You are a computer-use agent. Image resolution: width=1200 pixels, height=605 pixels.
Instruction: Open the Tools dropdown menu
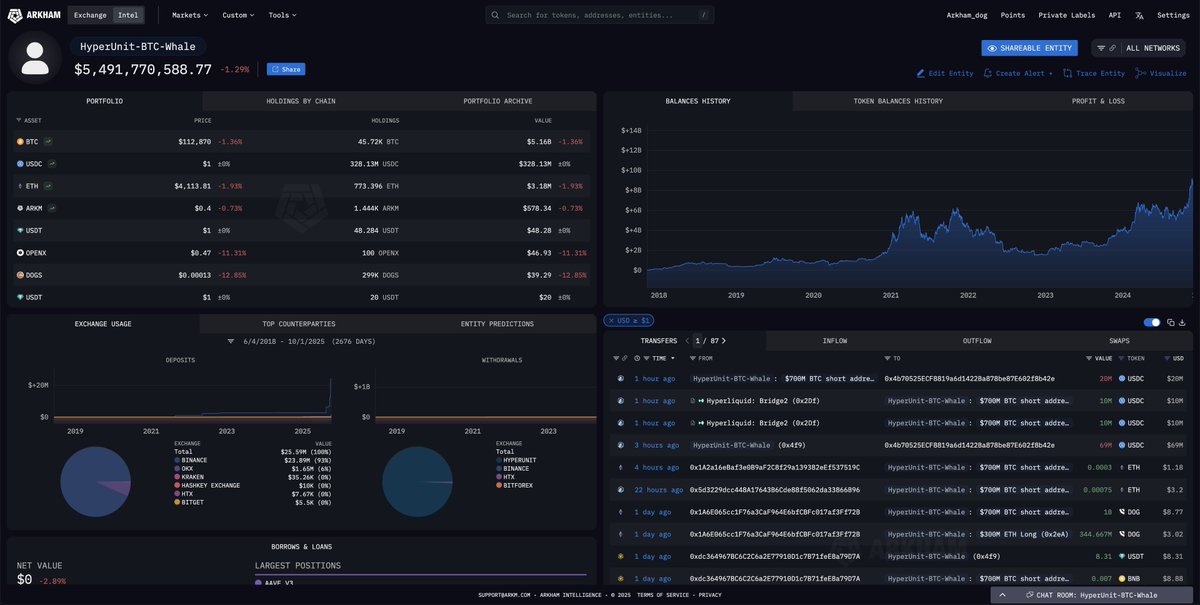[x=284, y=15]
